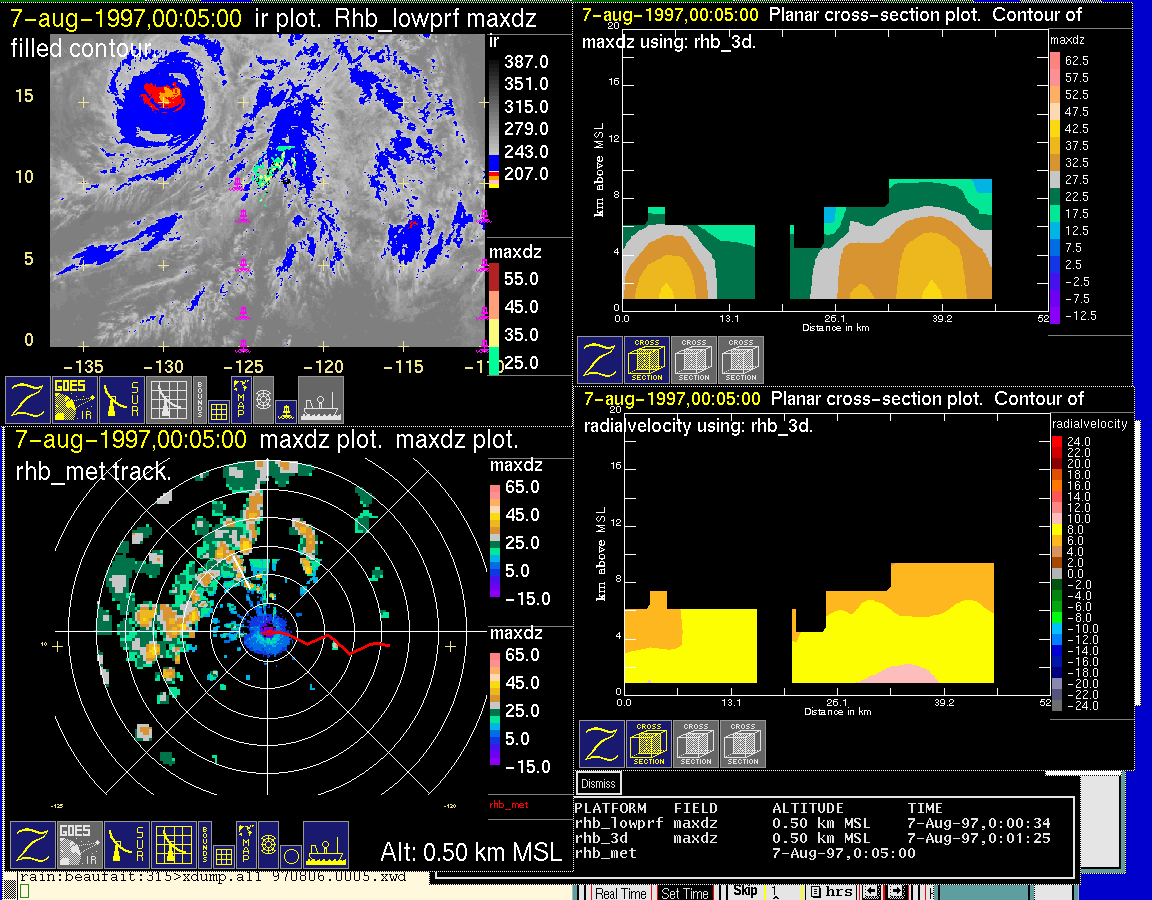
Task: Click the Skip label in the time controls
Action: point(745,890)
